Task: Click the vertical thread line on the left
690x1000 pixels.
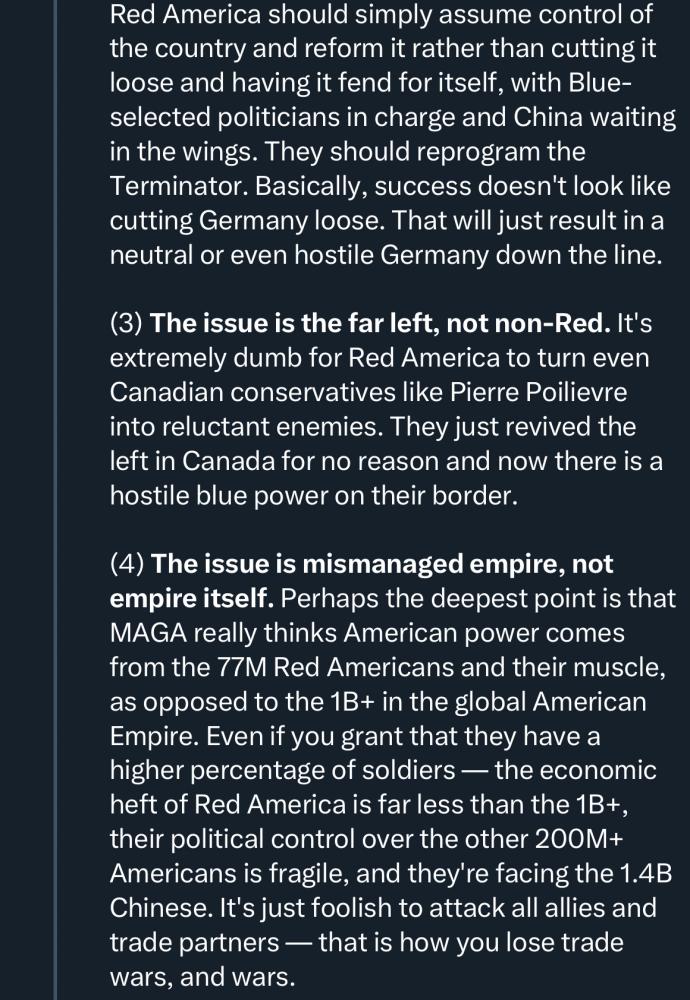Action: coord(55,500)
